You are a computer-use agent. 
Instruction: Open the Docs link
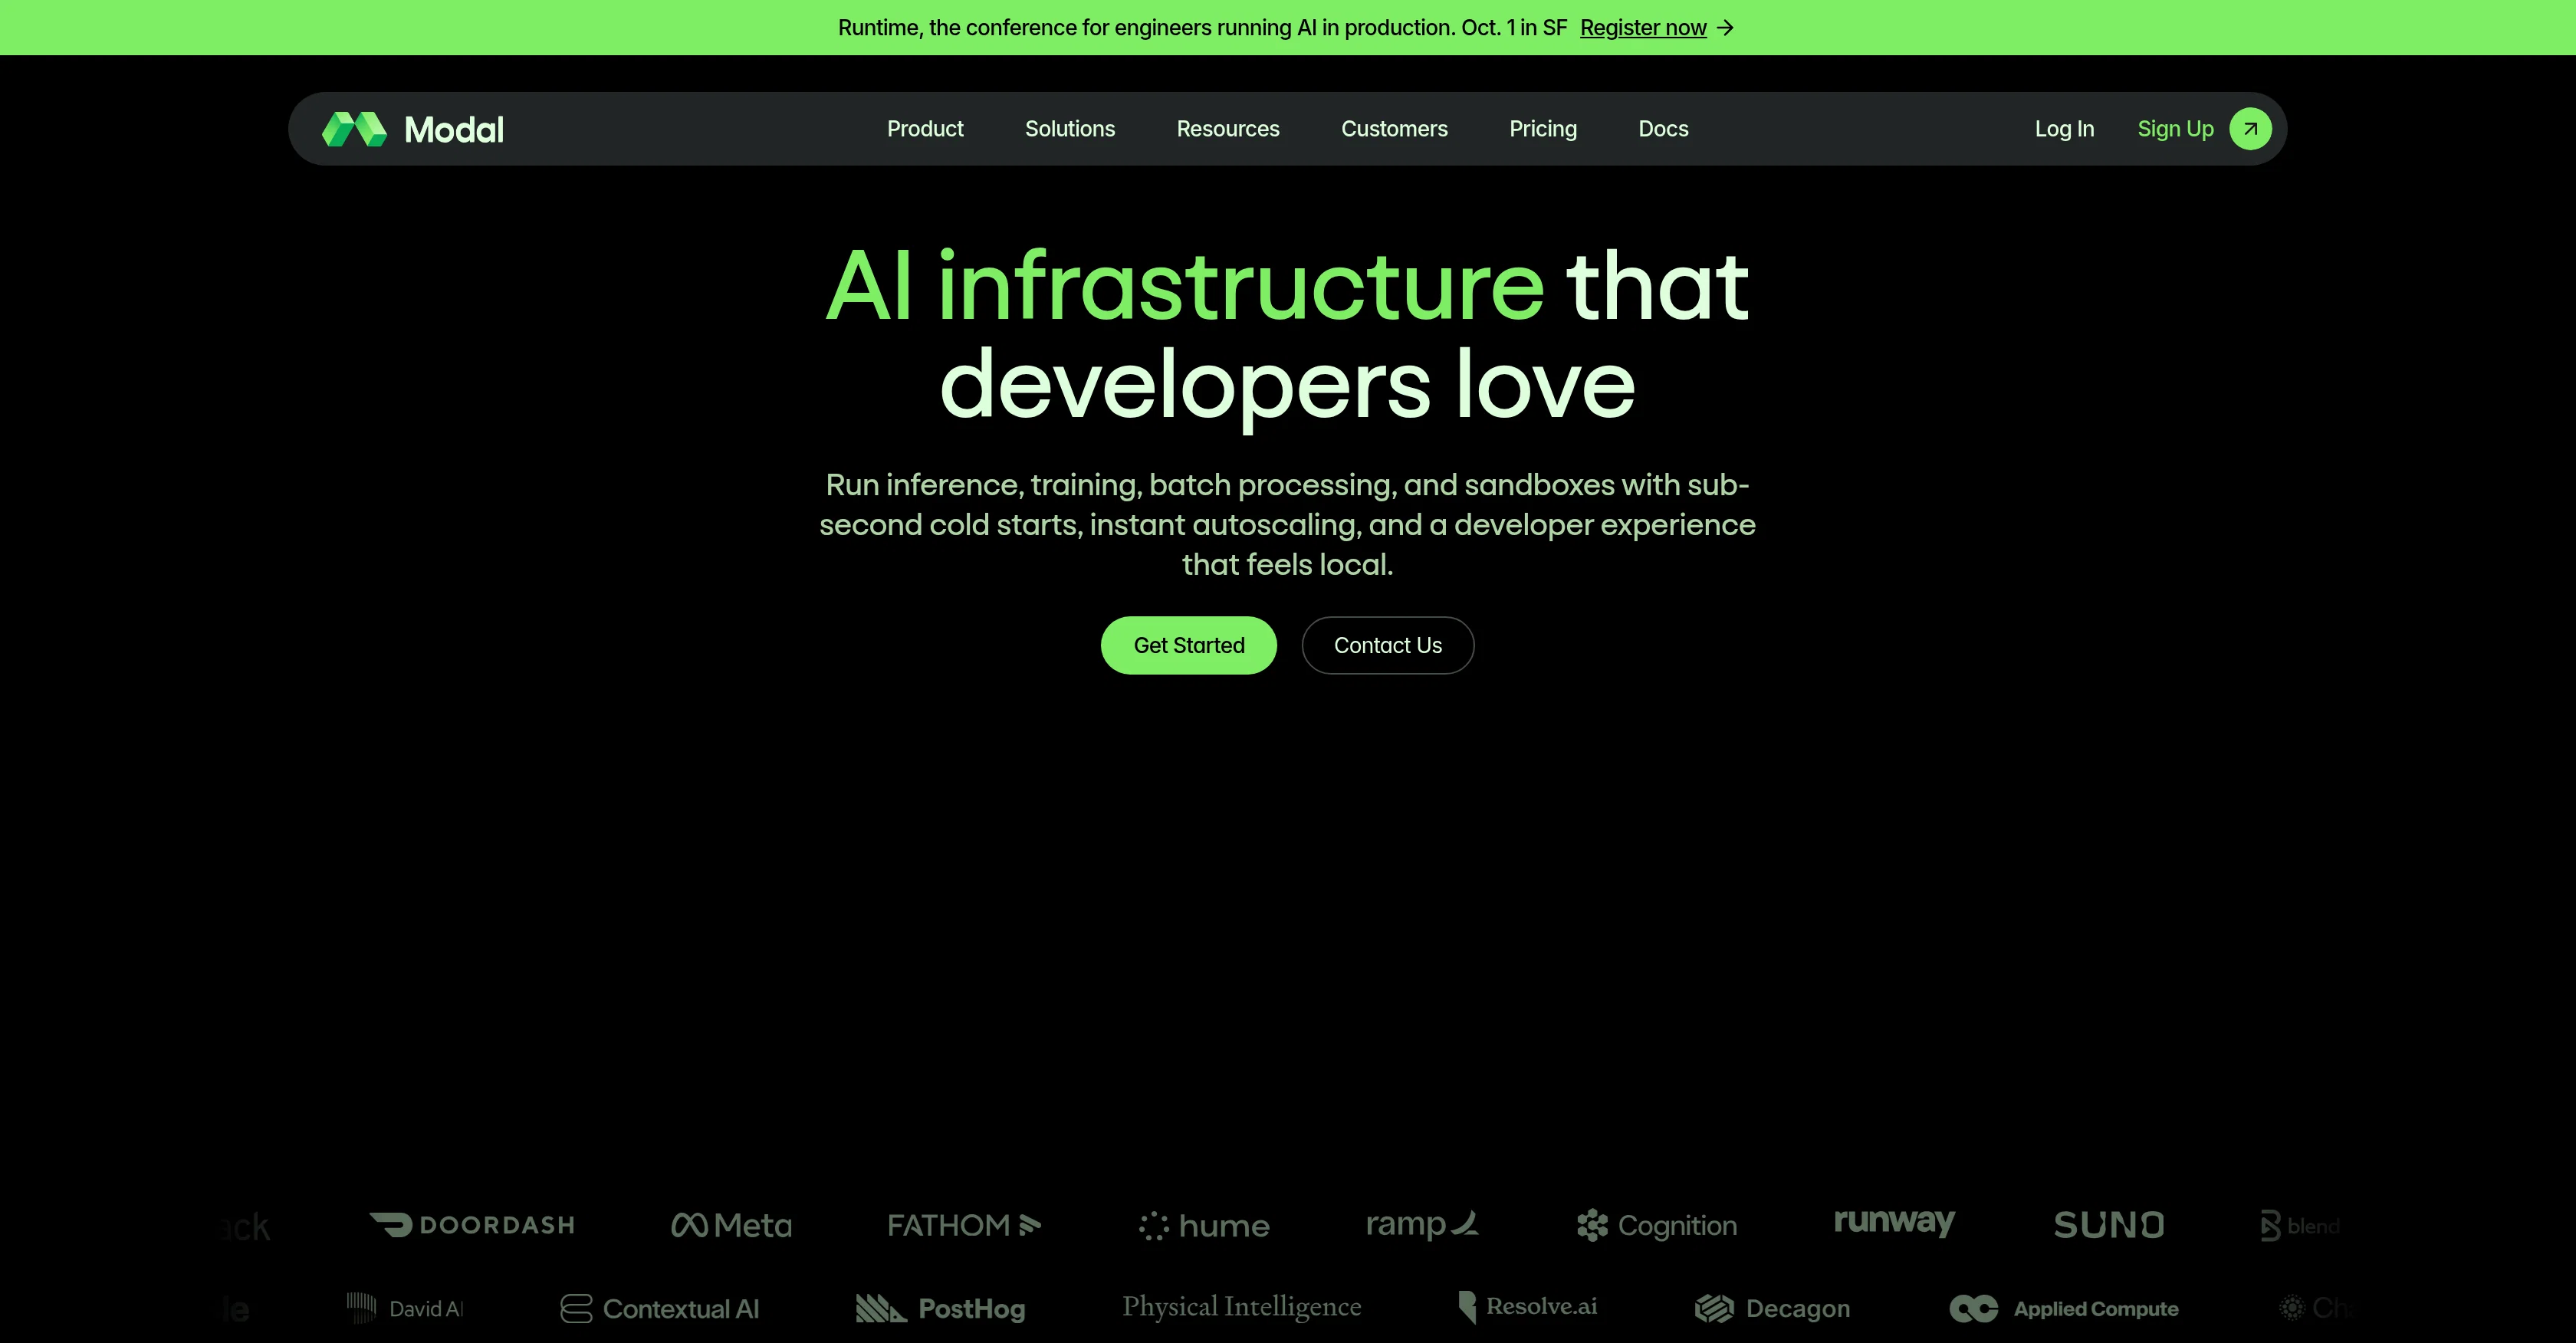point(1663,129)
